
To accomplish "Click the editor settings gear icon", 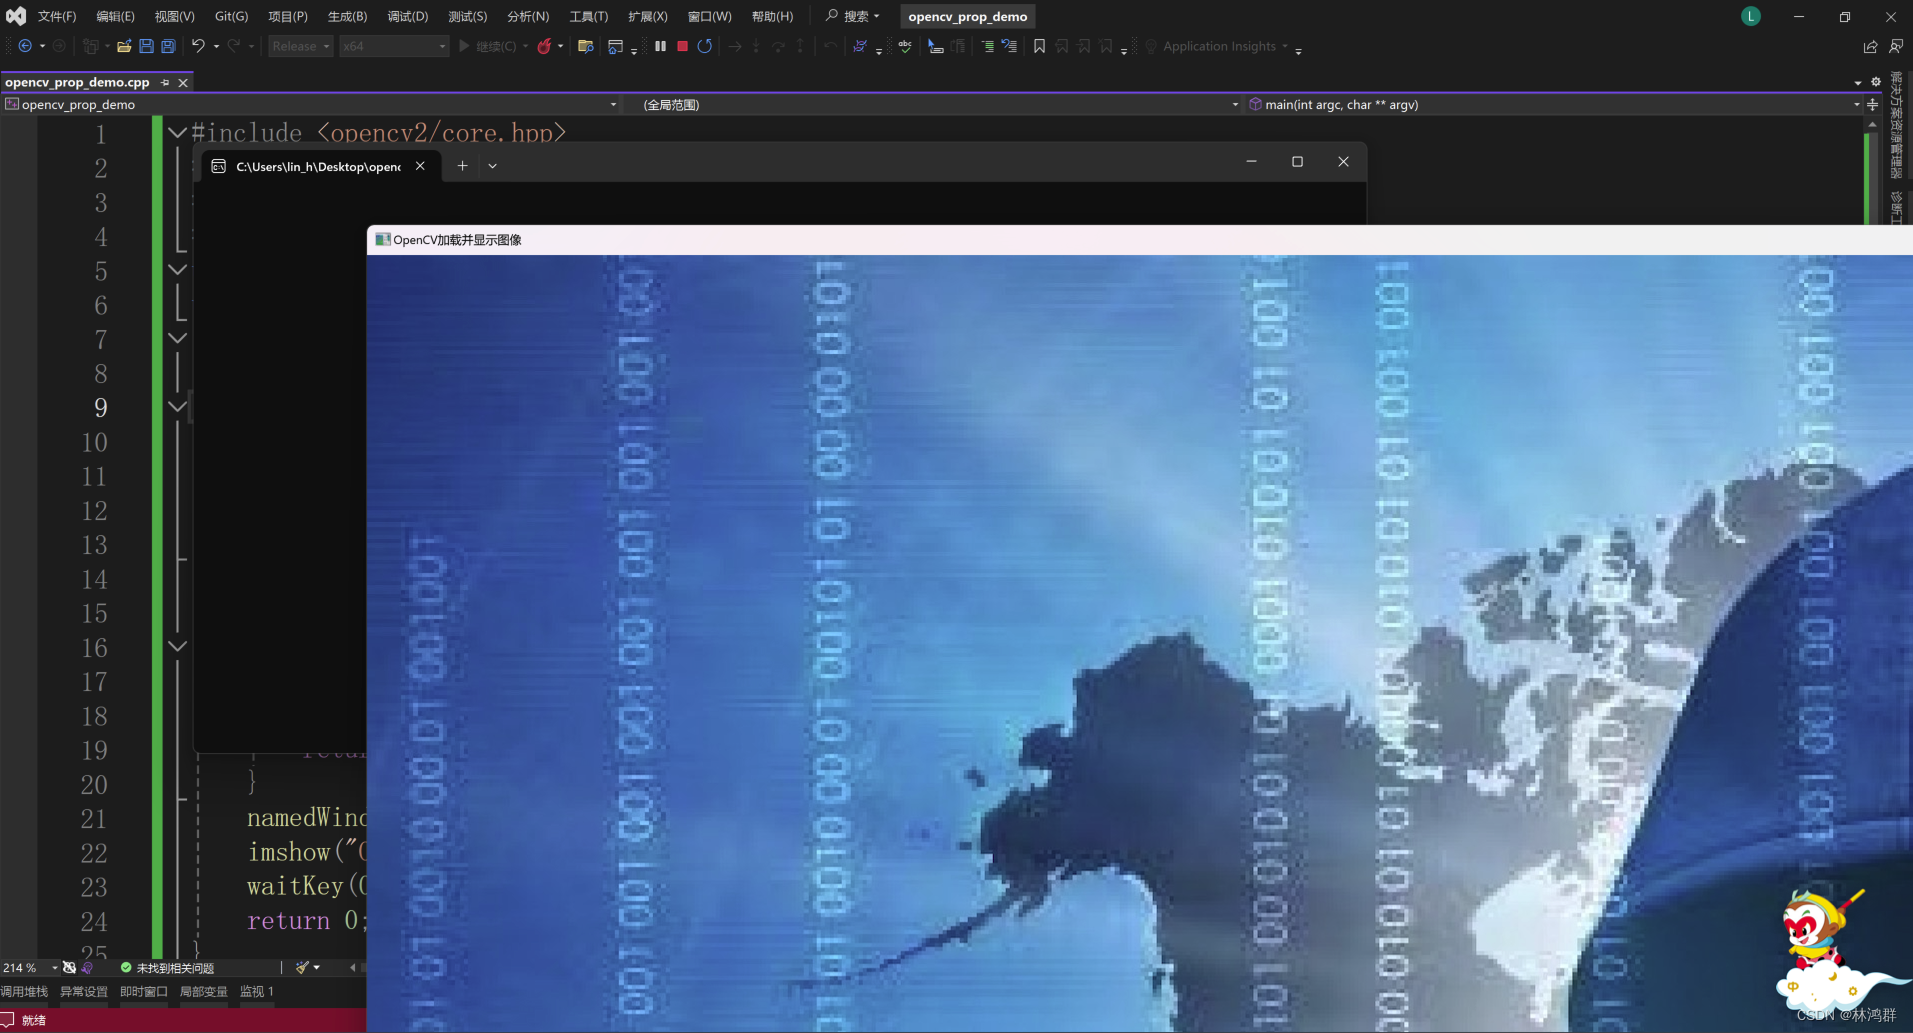I will [1876, 82].
